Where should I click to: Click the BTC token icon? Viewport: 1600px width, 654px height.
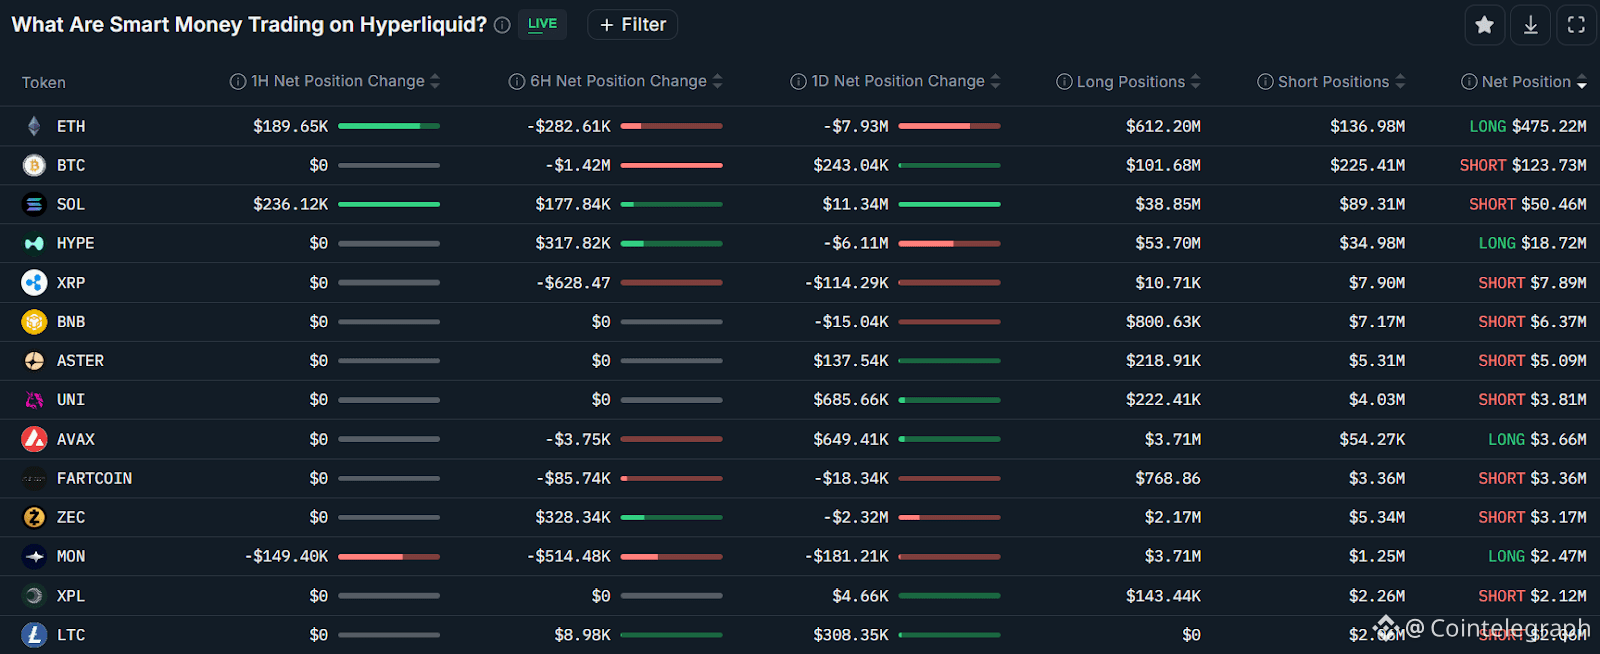click(34, 165)
